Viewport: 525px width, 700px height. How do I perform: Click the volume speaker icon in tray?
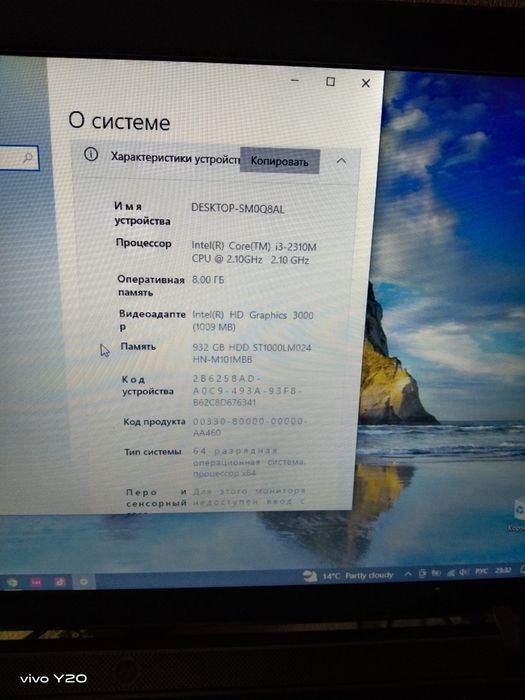[464, 572]
